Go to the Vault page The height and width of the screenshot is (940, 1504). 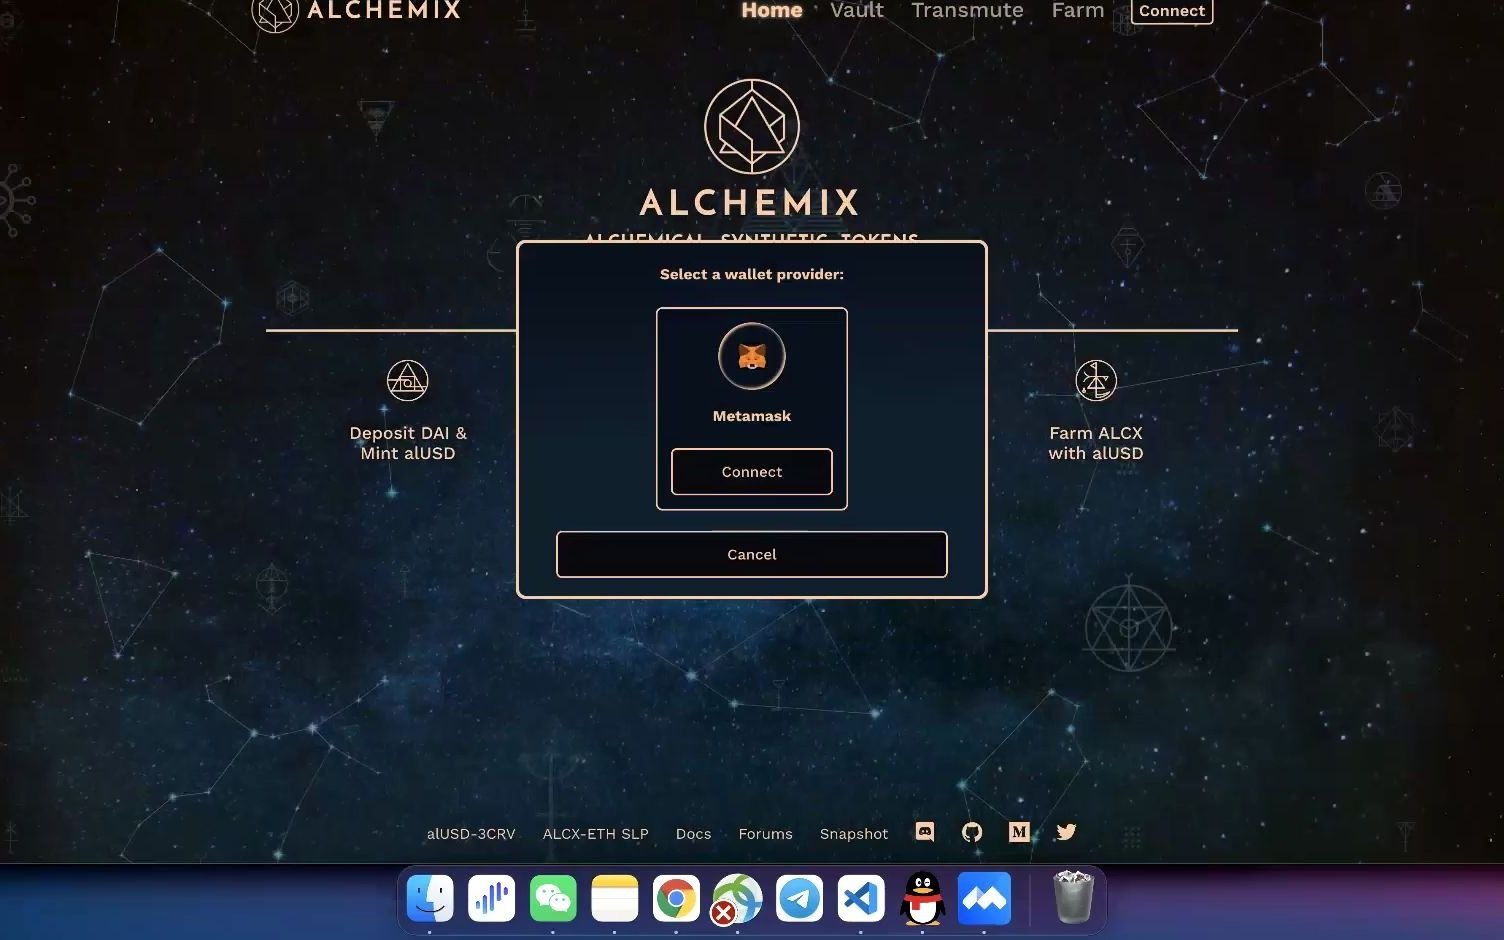tap(857, 10)
